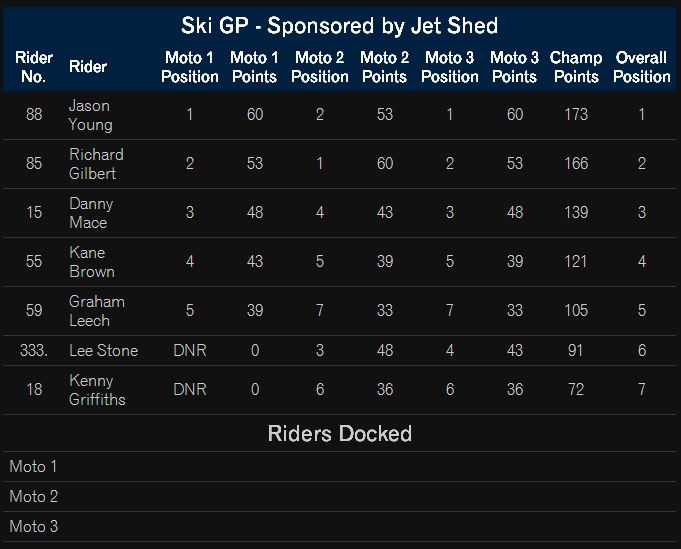Click rider name Kane Brown
Screen dimensions: 681x549
[92, 262]
